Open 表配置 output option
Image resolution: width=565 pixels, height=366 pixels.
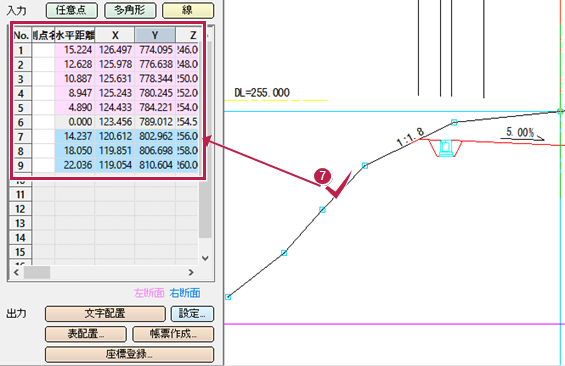click(86, 334)
